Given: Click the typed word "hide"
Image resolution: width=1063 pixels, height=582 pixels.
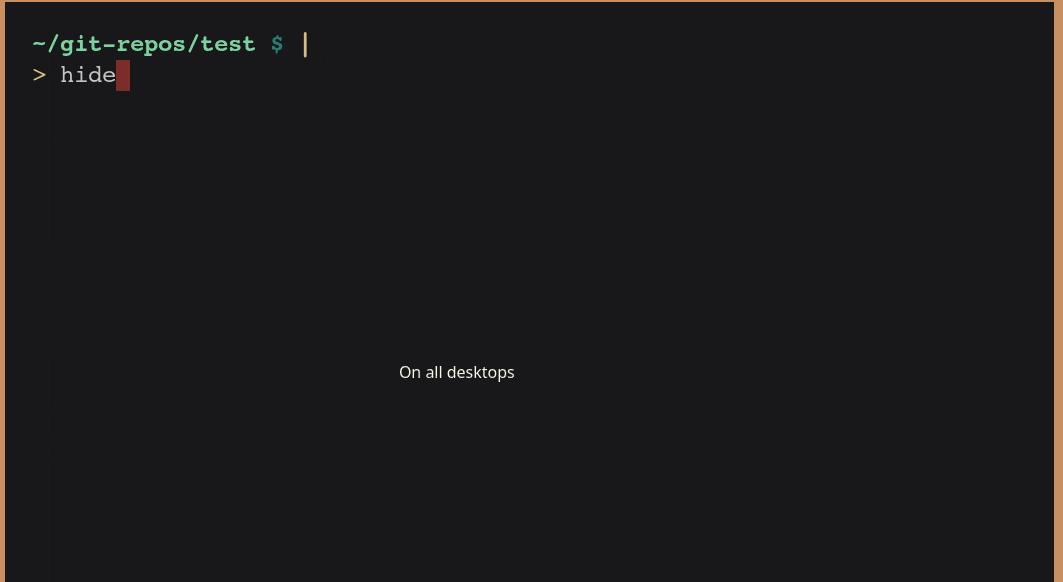Looking at the screenshot, I should (x=88, y=75).
